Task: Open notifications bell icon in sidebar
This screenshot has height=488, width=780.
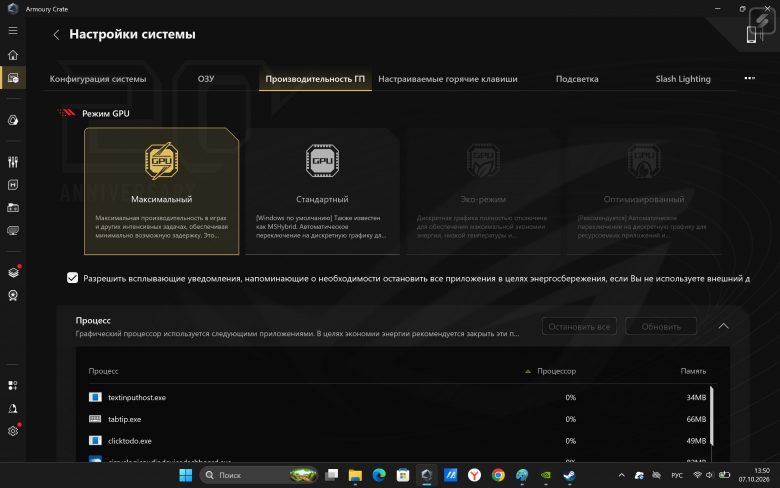Action: (x=13, y=408)
